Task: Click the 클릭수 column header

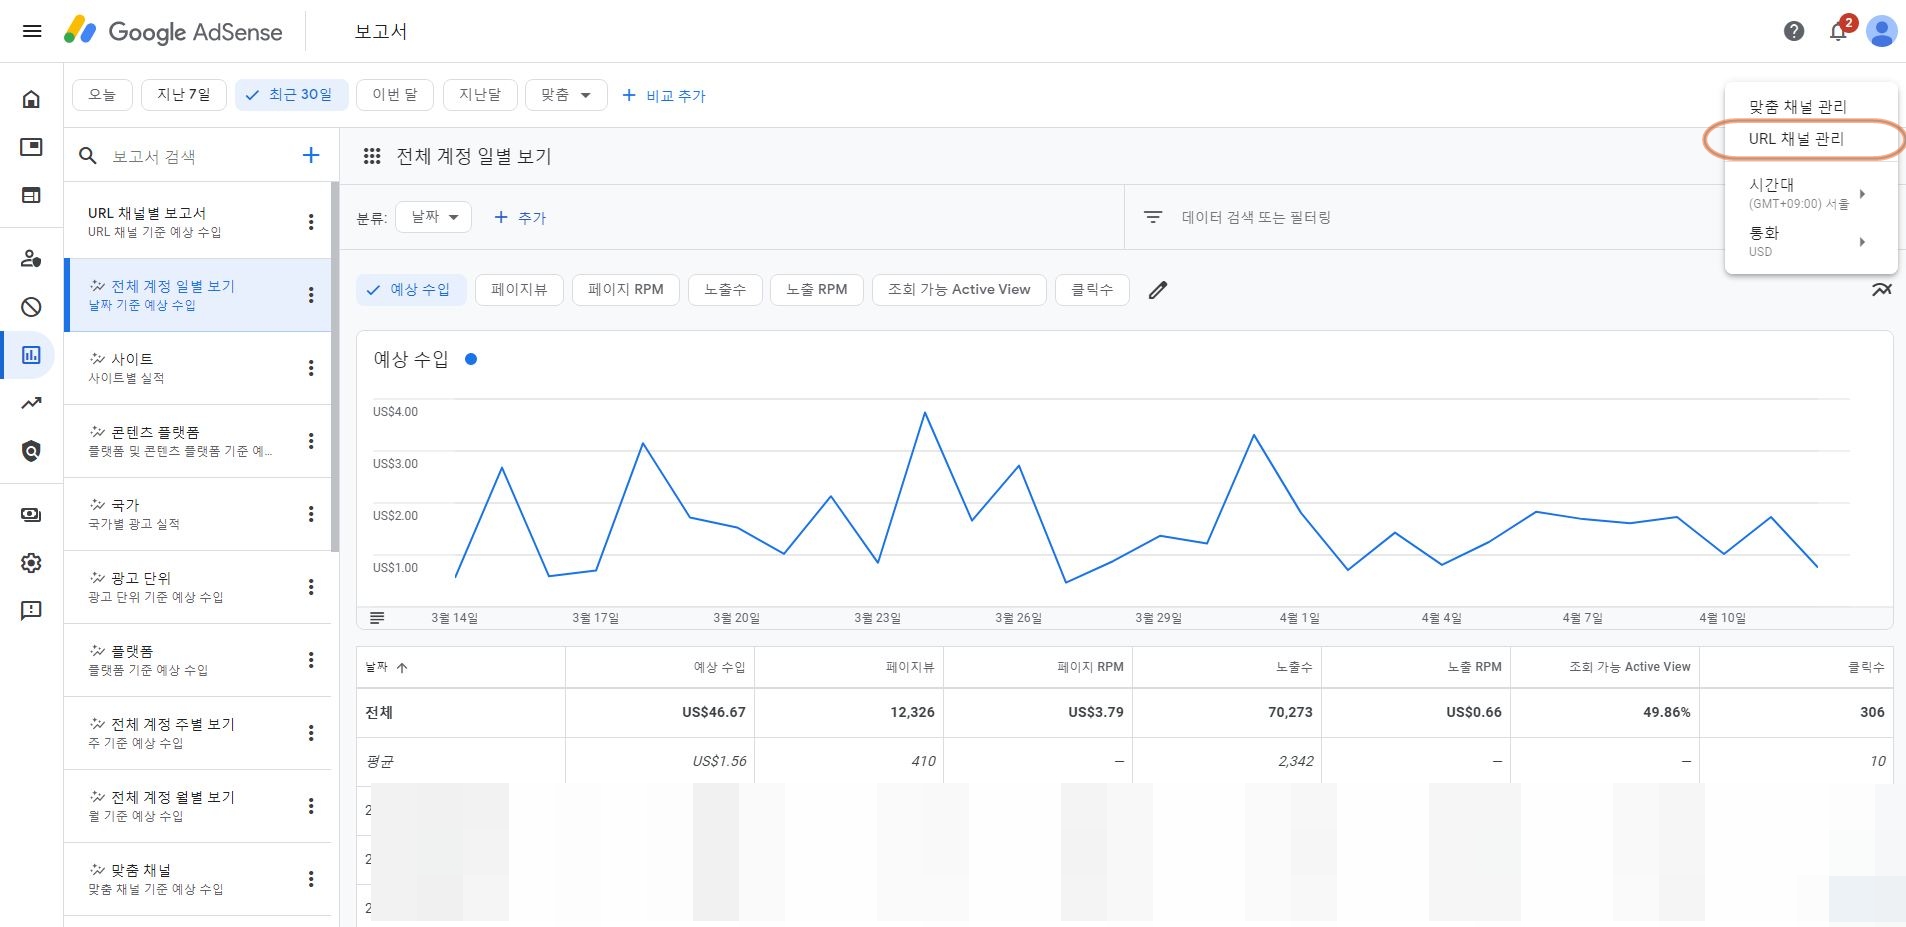Action: coord(1866,667)
